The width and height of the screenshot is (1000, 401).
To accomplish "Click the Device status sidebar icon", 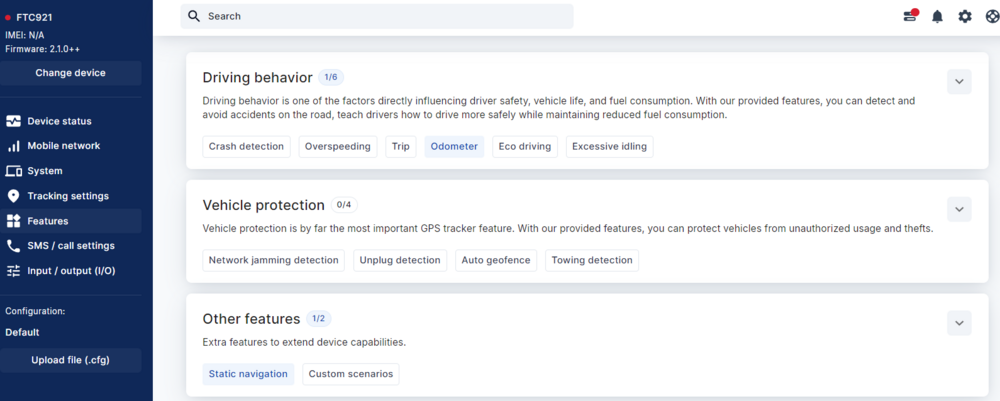I will click(x=14, y=121).
